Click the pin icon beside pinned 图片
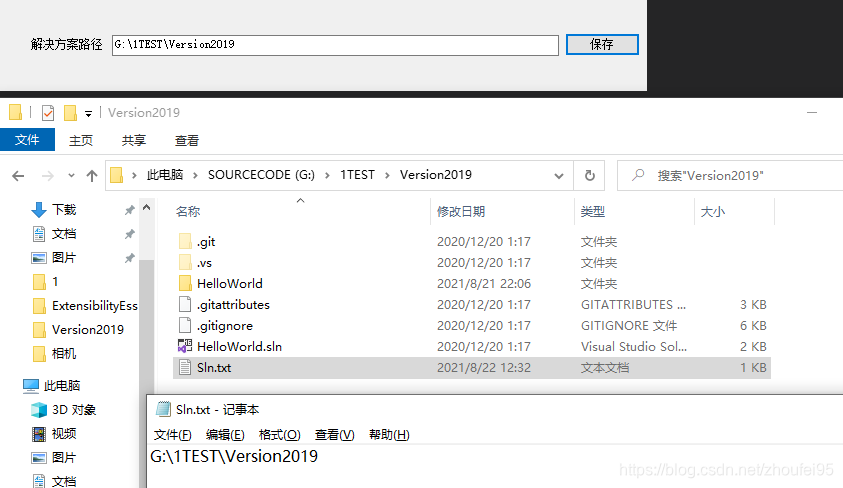The image size is (843, 488). (130, 258)
